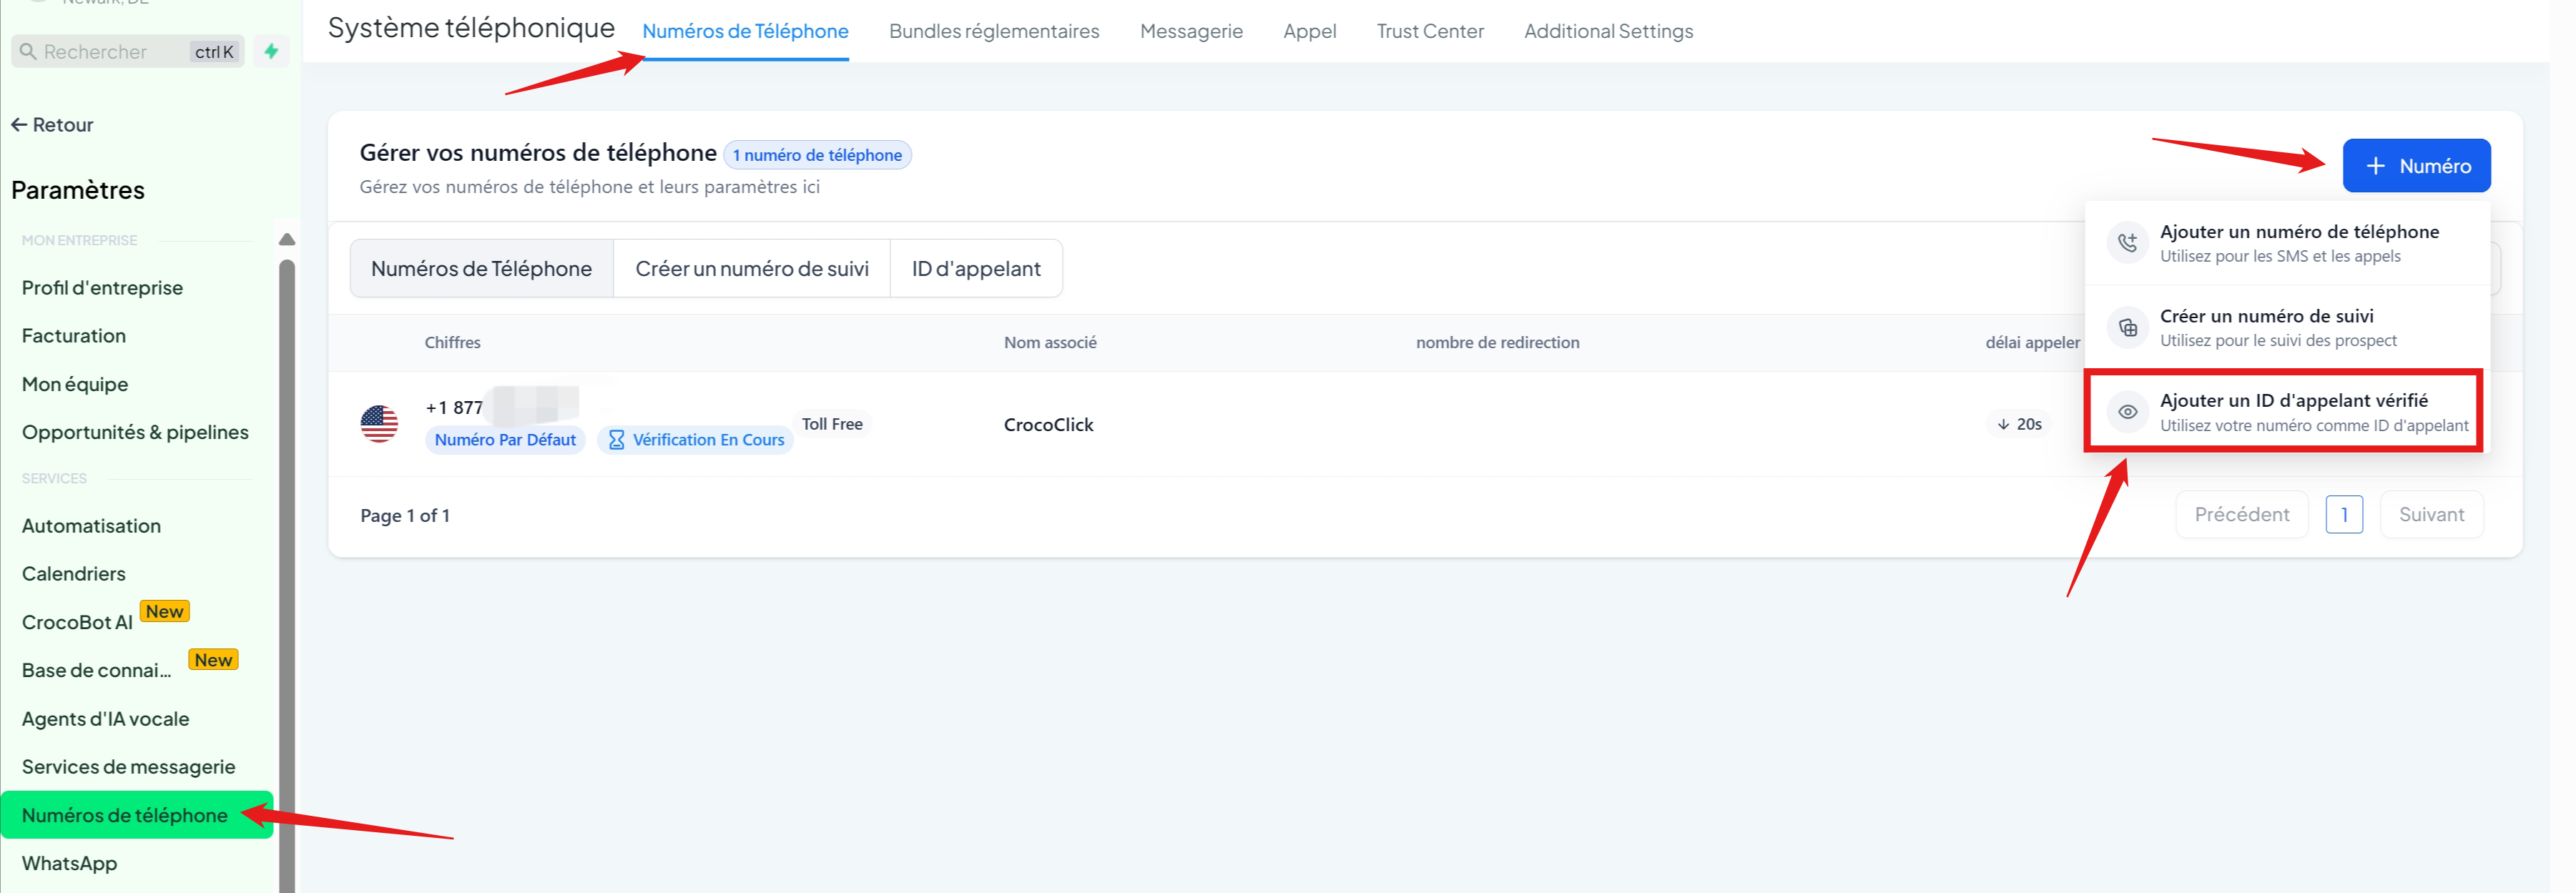The width and height of the screenshot is (2576, 893).
Task: Click the tracking number icon in dropdown
Action: tap(2127, 327)
